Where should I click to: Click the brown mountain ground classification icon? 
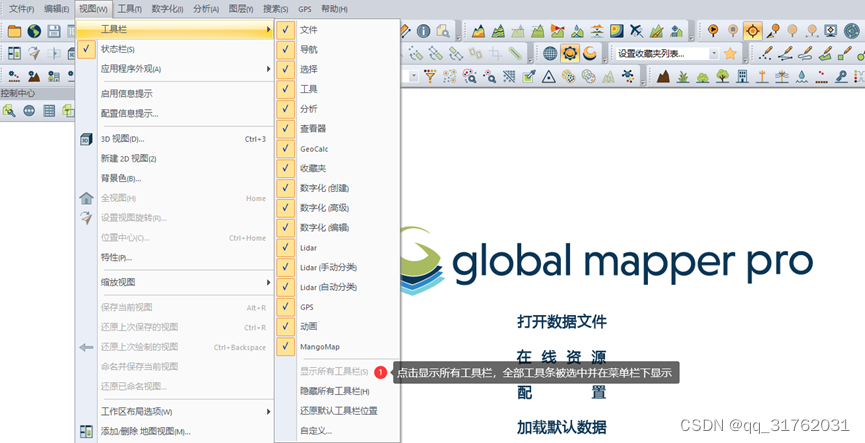[663, 76]
